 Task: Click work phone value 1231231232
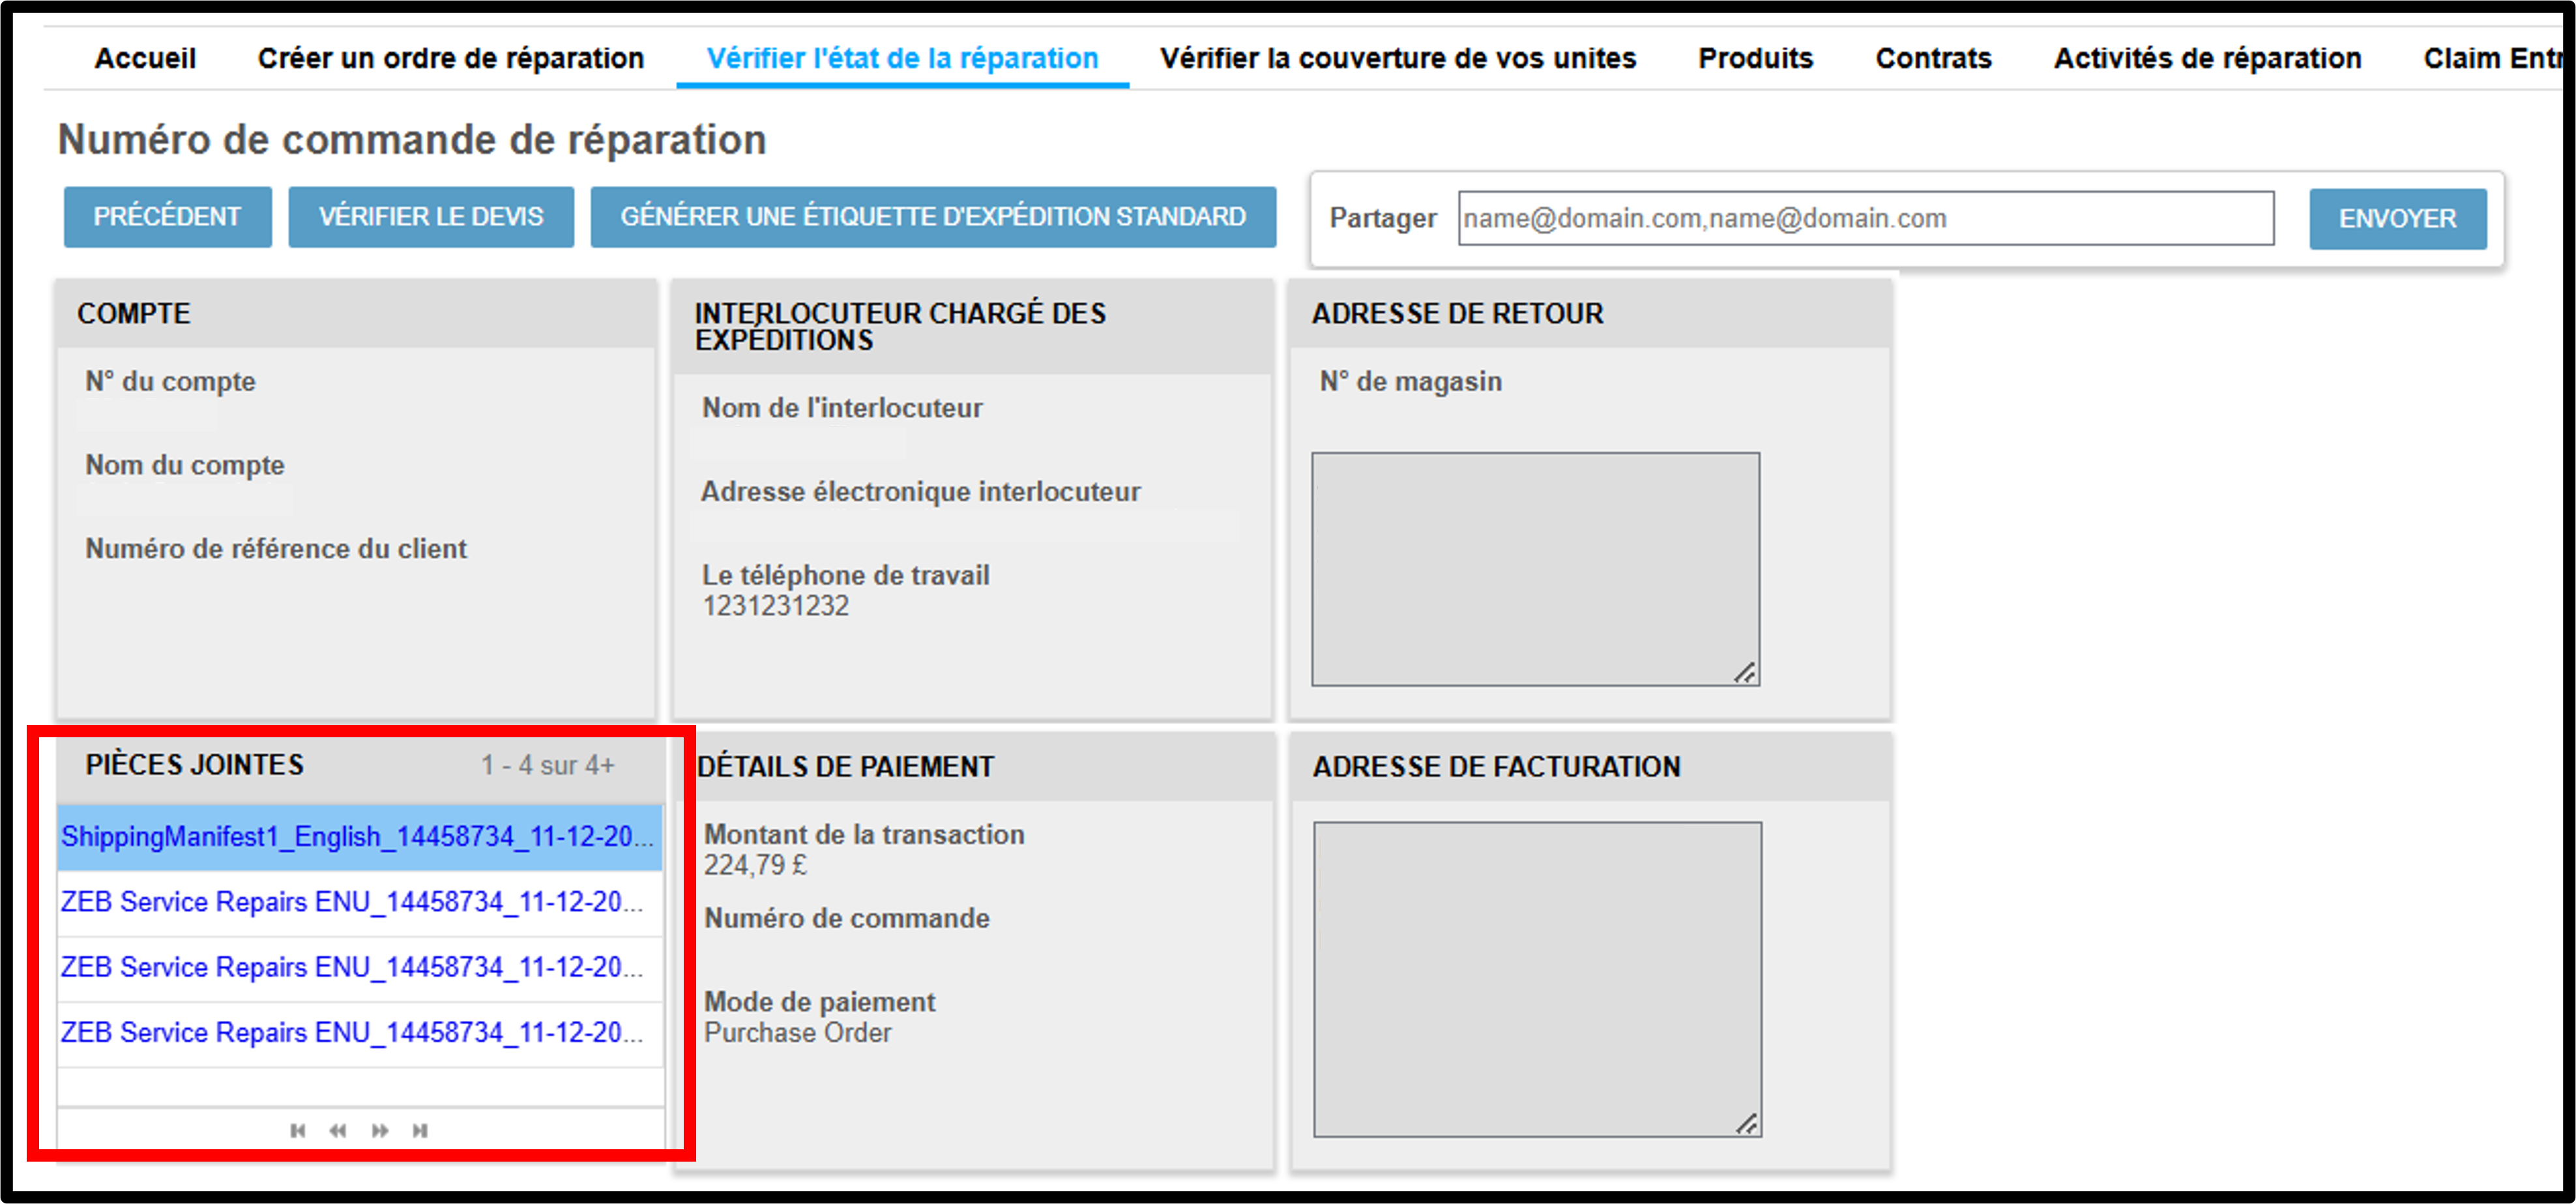775,606
